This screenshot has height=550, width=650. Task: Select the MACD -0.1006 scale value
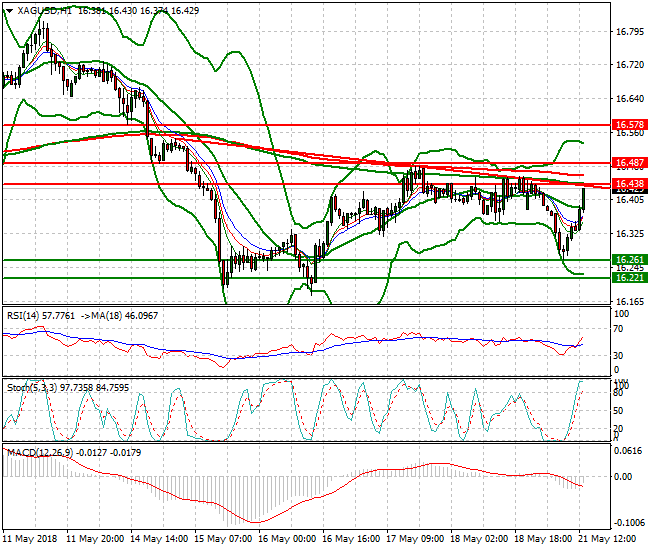click(x=628, y=523)
